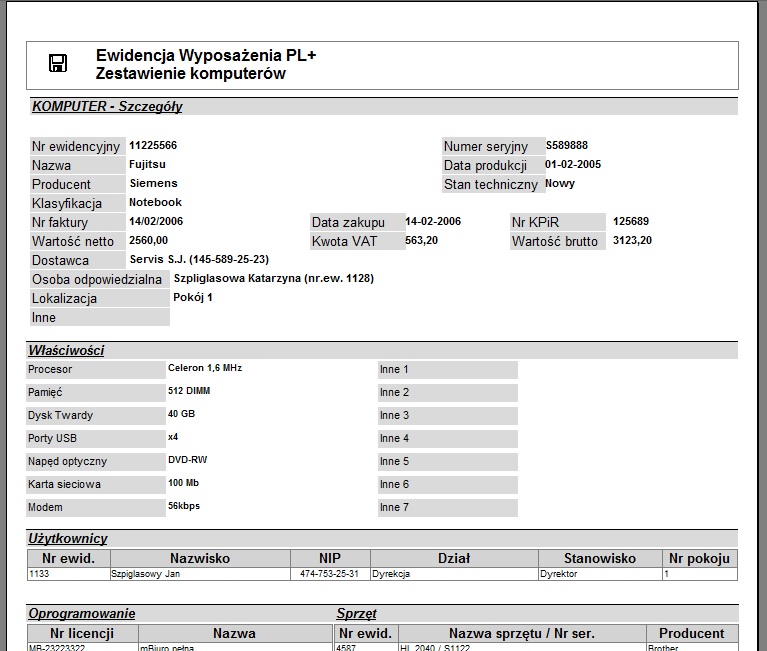This screenshot has width=767, height=651.
Task: Select supplier 'Servis S.J. (145-589-25-23)'
Action: (200, 259)
